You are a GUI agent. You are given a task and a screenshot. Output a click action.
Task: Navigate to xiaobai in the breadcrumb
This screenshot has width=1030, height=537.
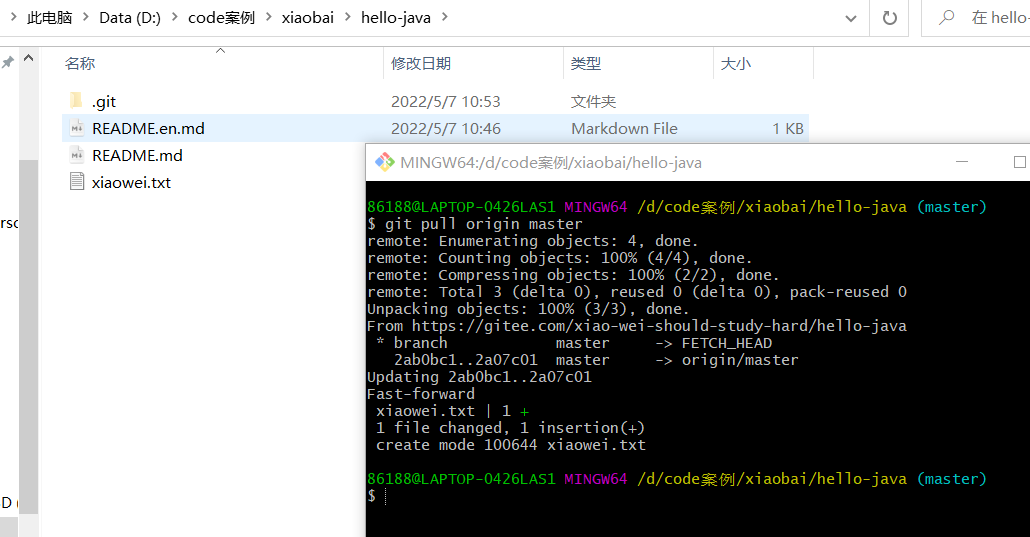point(307,18)
